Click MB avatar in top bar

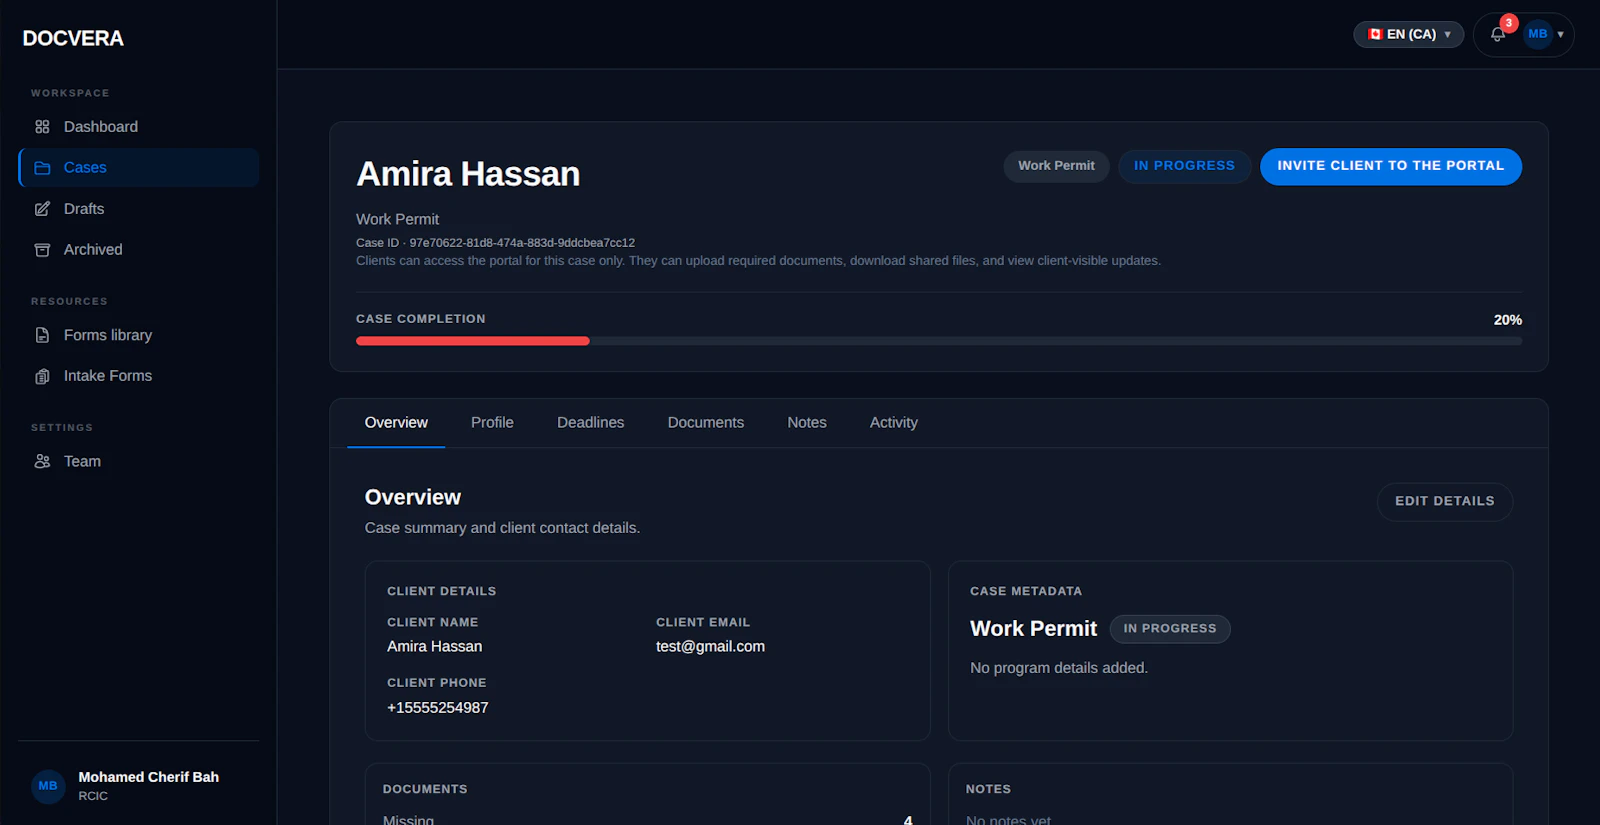[x=1538, y=34]
